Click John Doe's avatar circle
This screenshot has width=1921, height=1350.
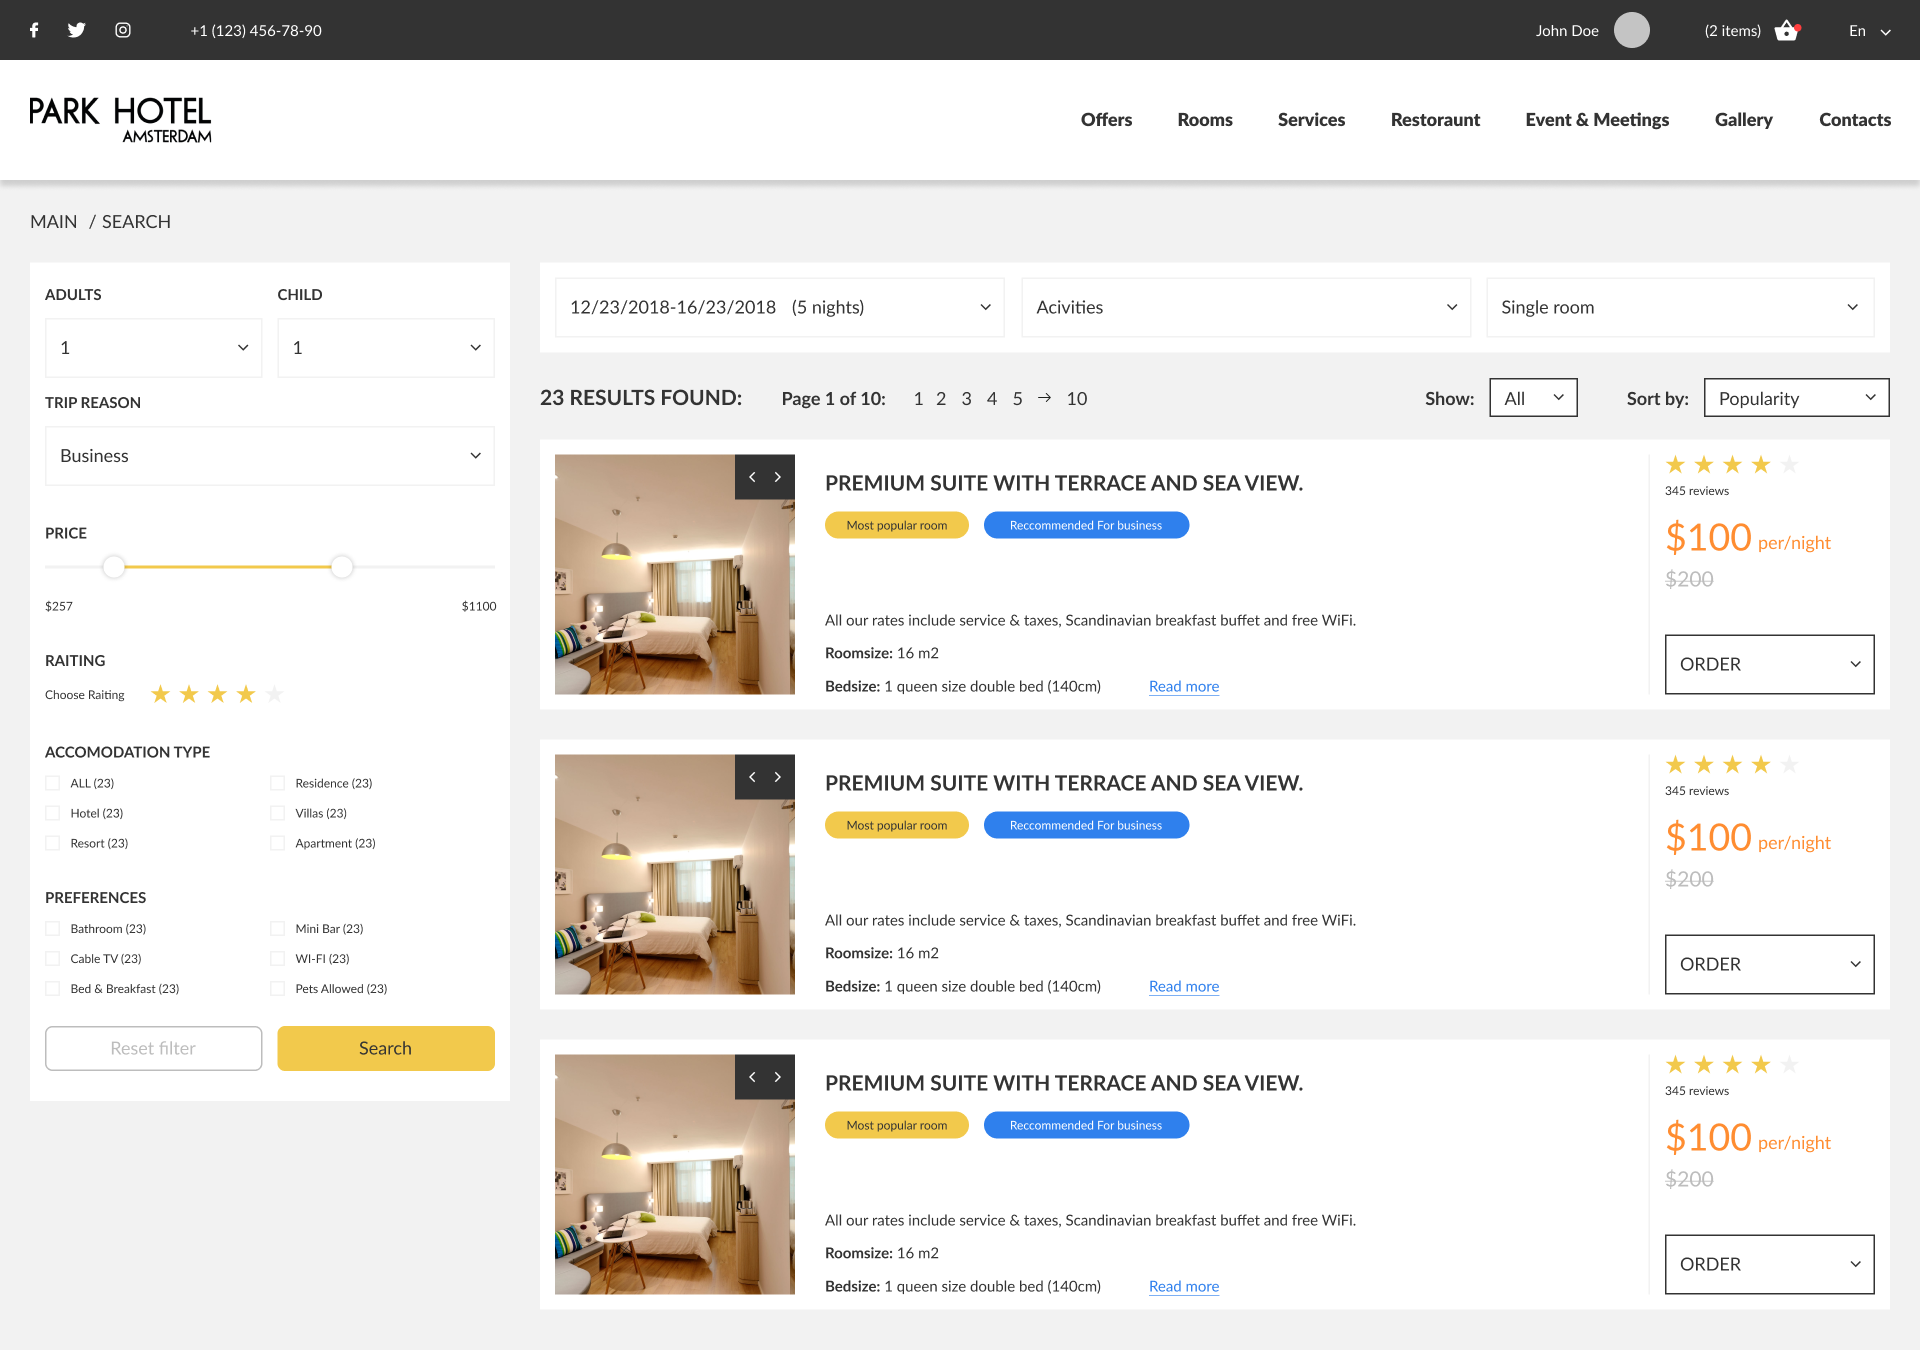[x=1631, y=30]
